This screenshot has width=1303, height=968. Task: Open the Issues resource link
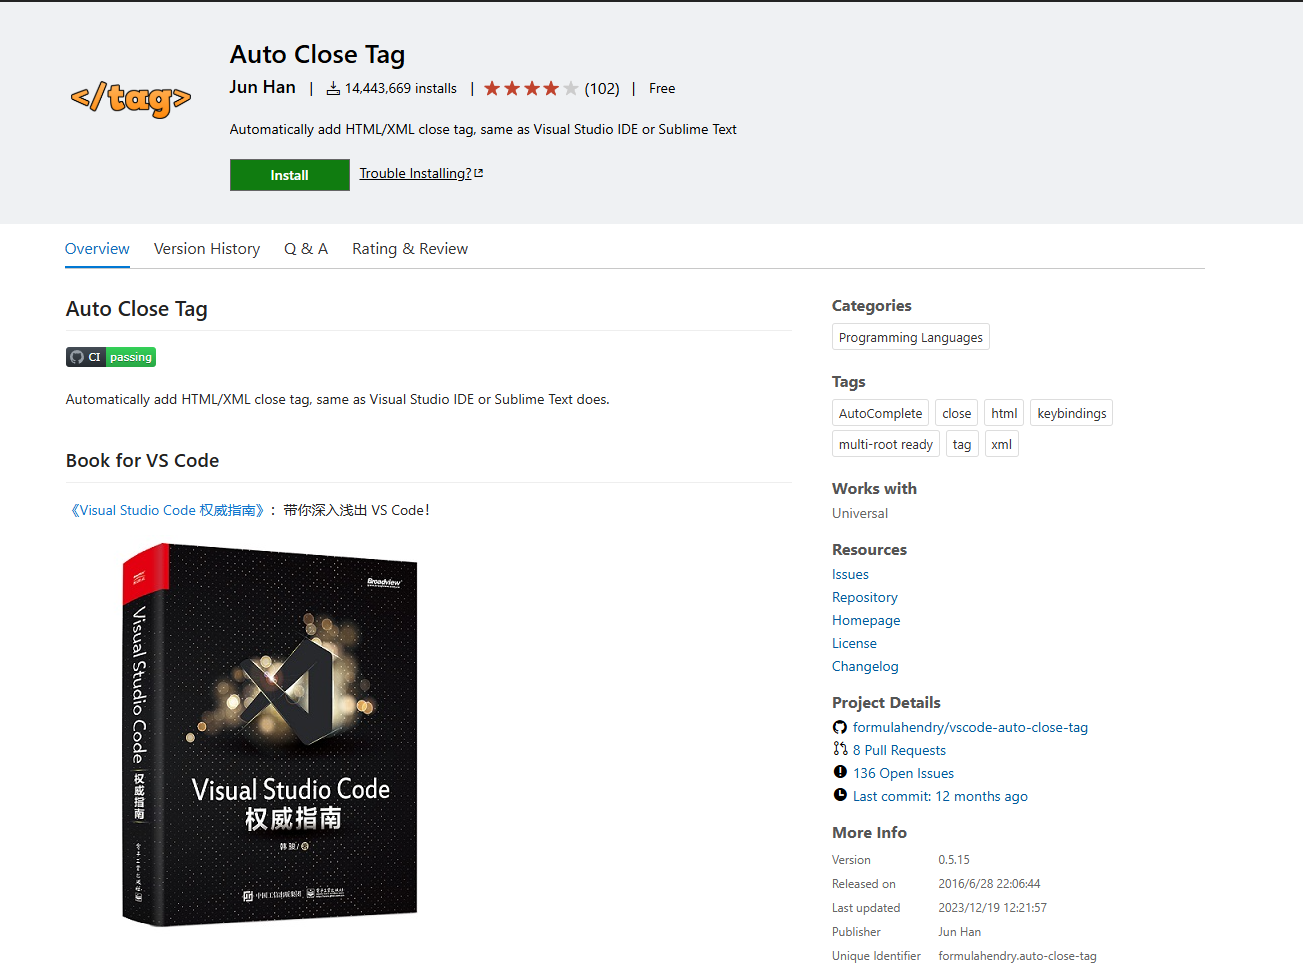[x=850, y=574]
